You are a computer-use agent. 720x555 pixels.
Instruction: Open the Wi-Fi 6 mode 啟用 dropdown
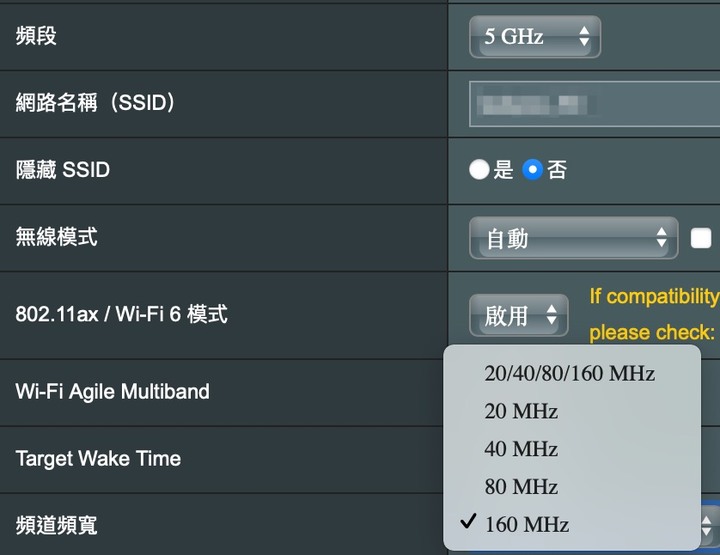point(519,315)
